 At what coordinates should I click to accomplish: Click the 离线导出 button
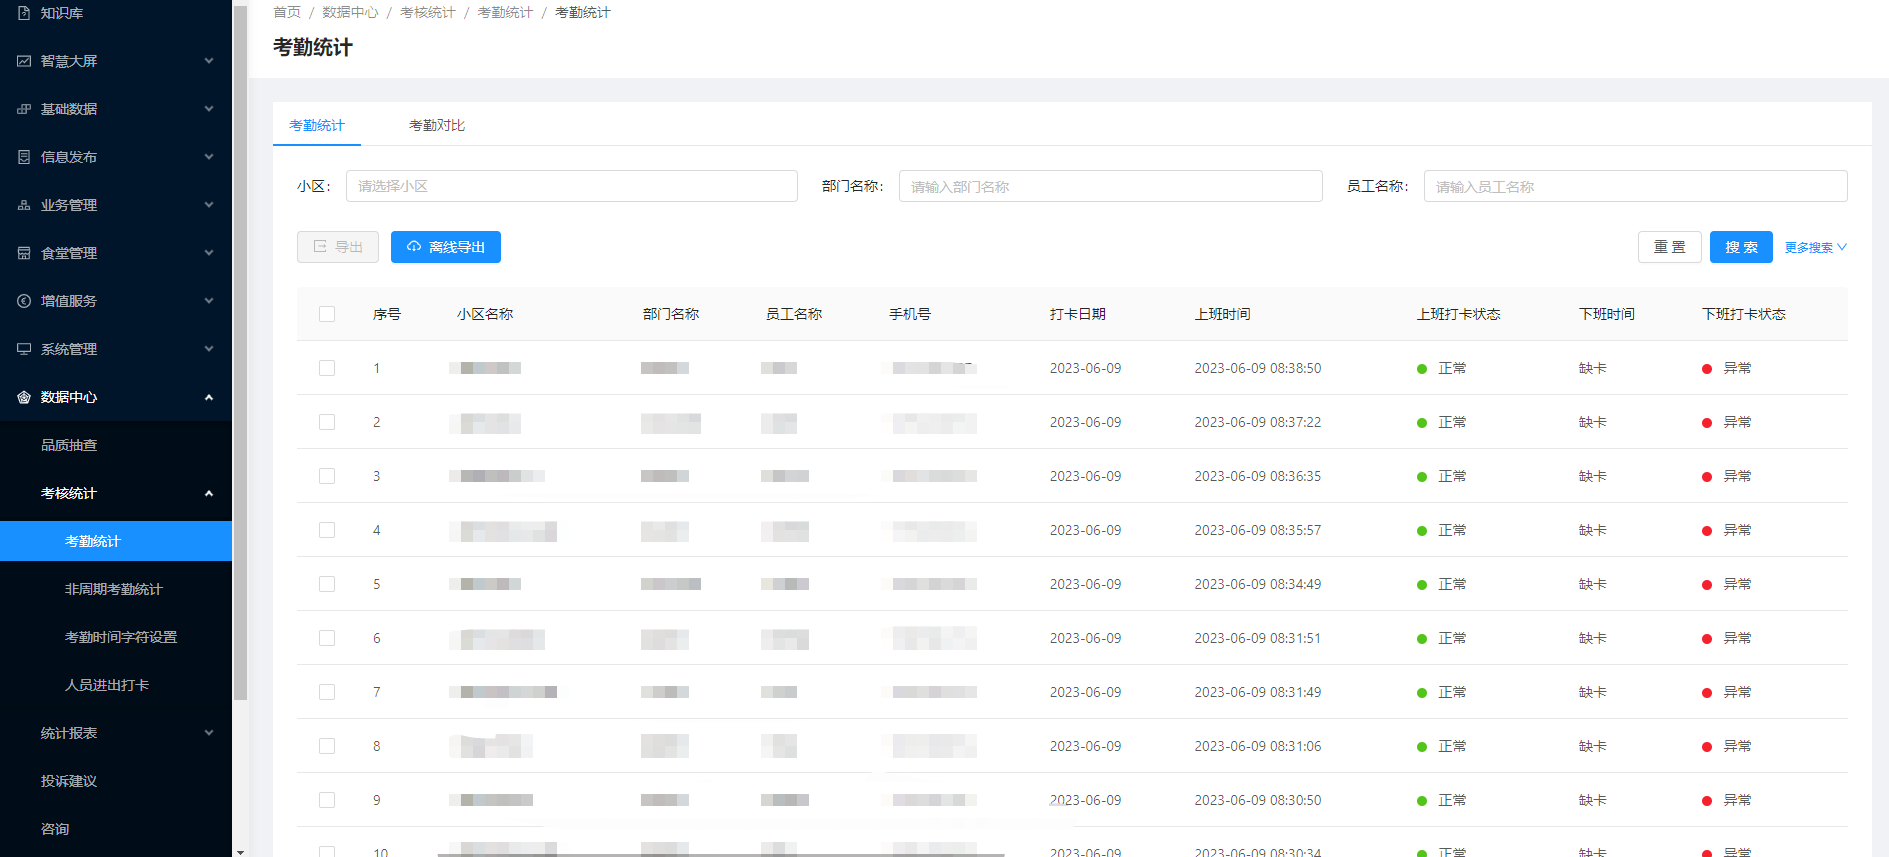click(446, 247)
